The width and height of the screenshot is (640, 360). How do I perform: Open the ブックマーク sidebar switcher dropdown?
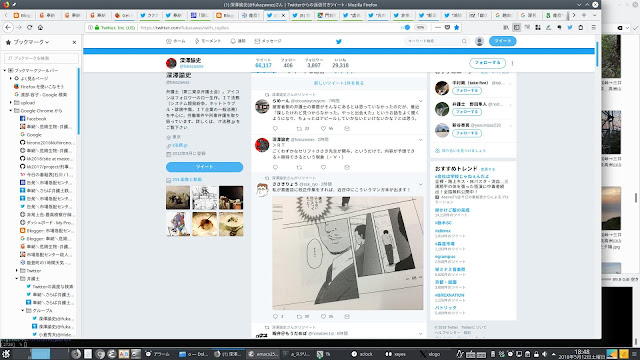pyautogui.click(x=31, y=42)
